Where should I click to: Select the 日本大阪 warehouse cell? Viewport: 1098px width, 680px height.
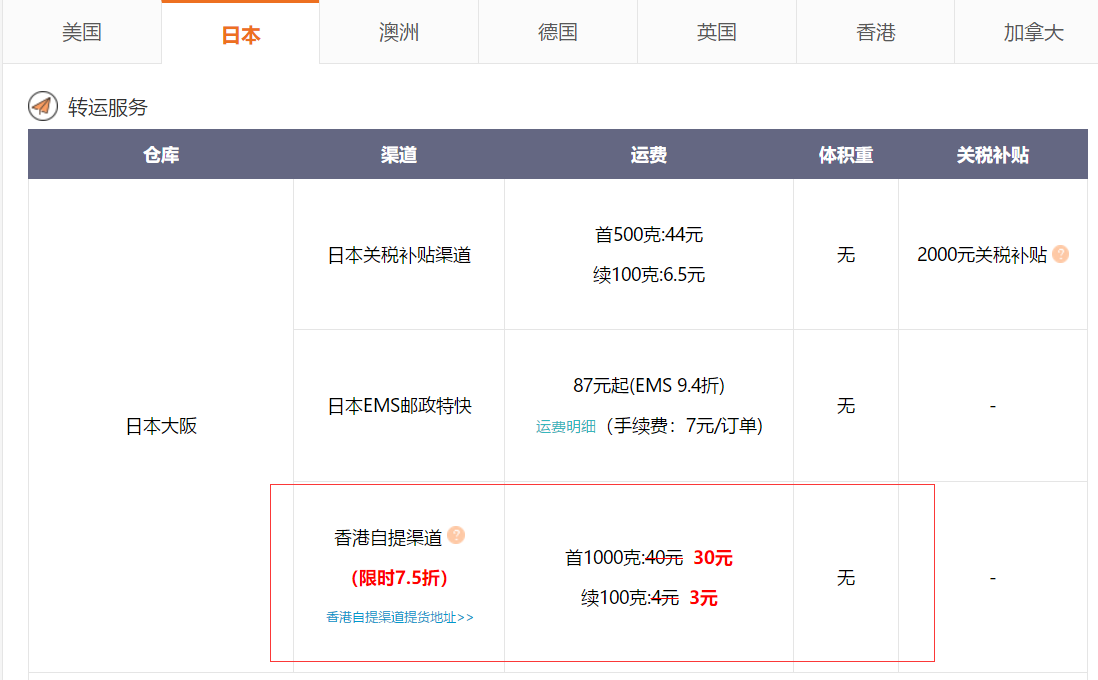click(161, 426)
